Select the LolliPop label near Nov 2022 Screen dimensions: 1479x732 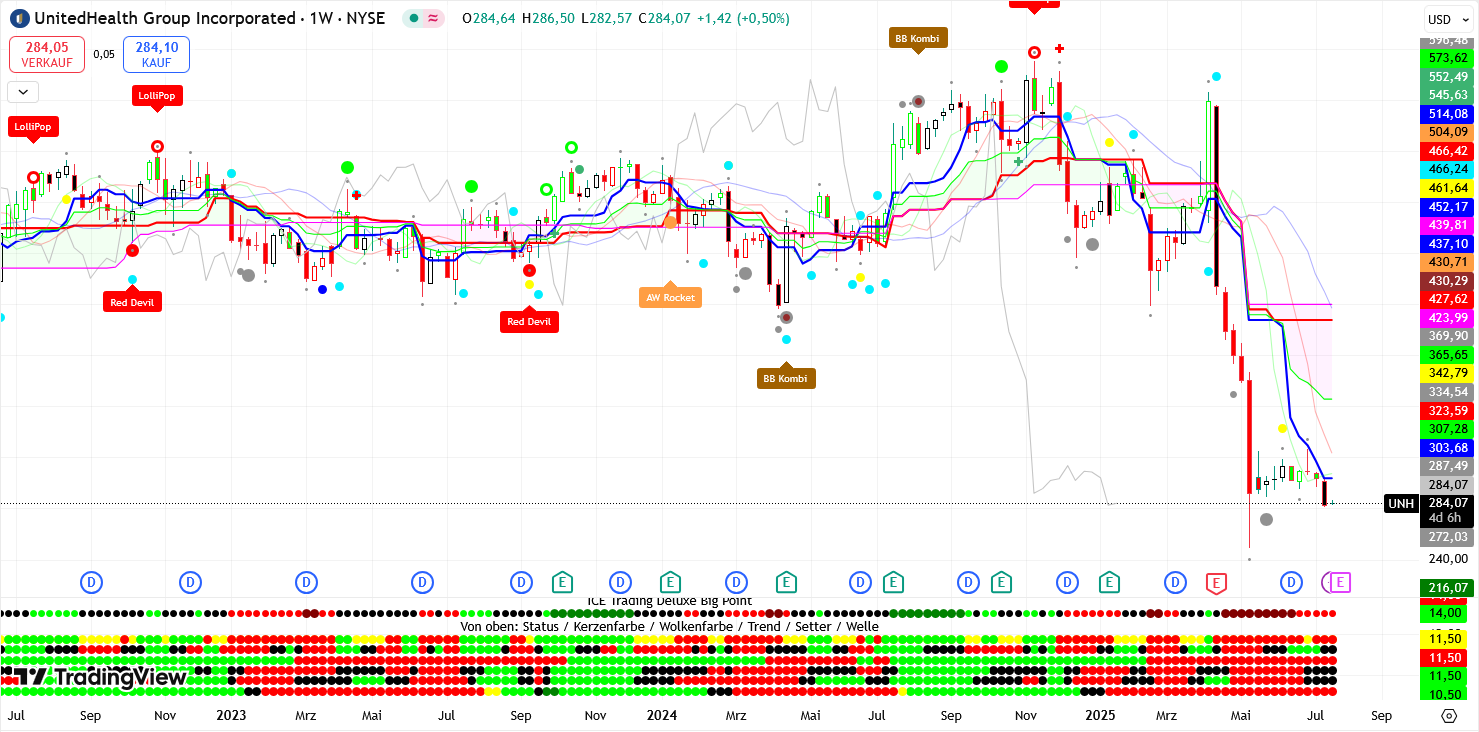tap(157, 96)
